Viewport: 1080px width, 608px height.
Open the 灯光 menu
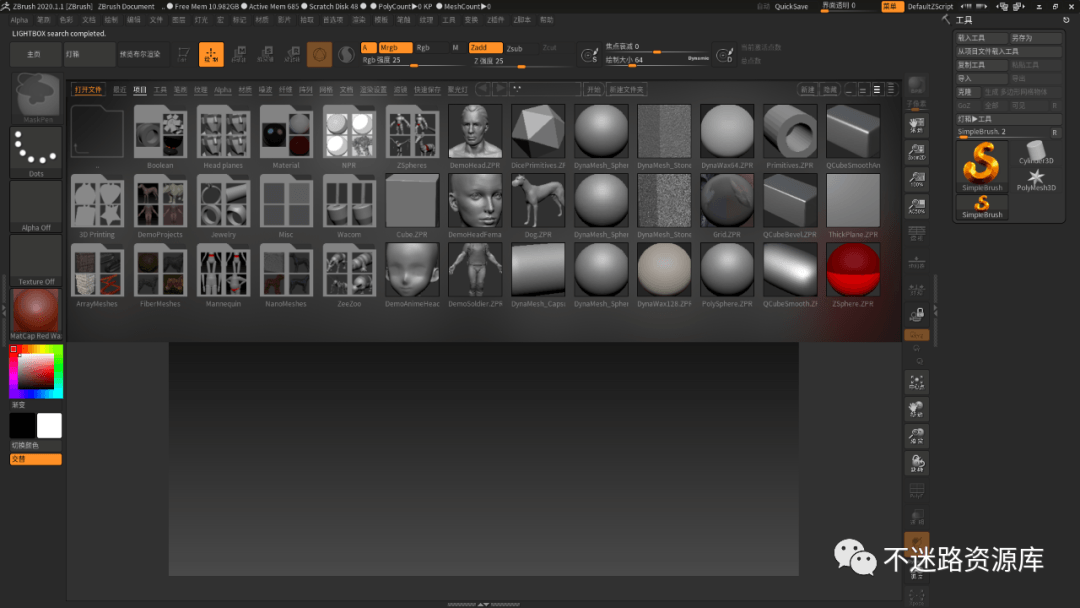201,20
